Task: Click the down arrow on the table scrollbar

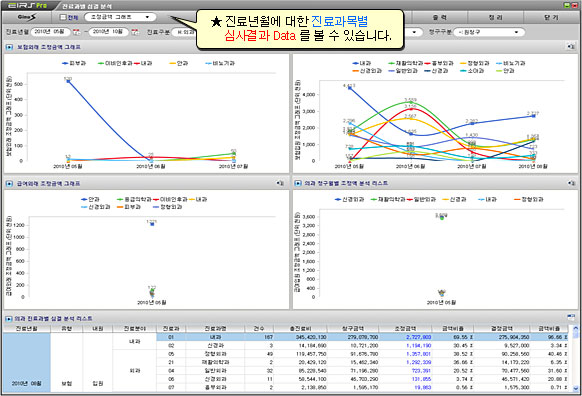Action: coord(575,388)
